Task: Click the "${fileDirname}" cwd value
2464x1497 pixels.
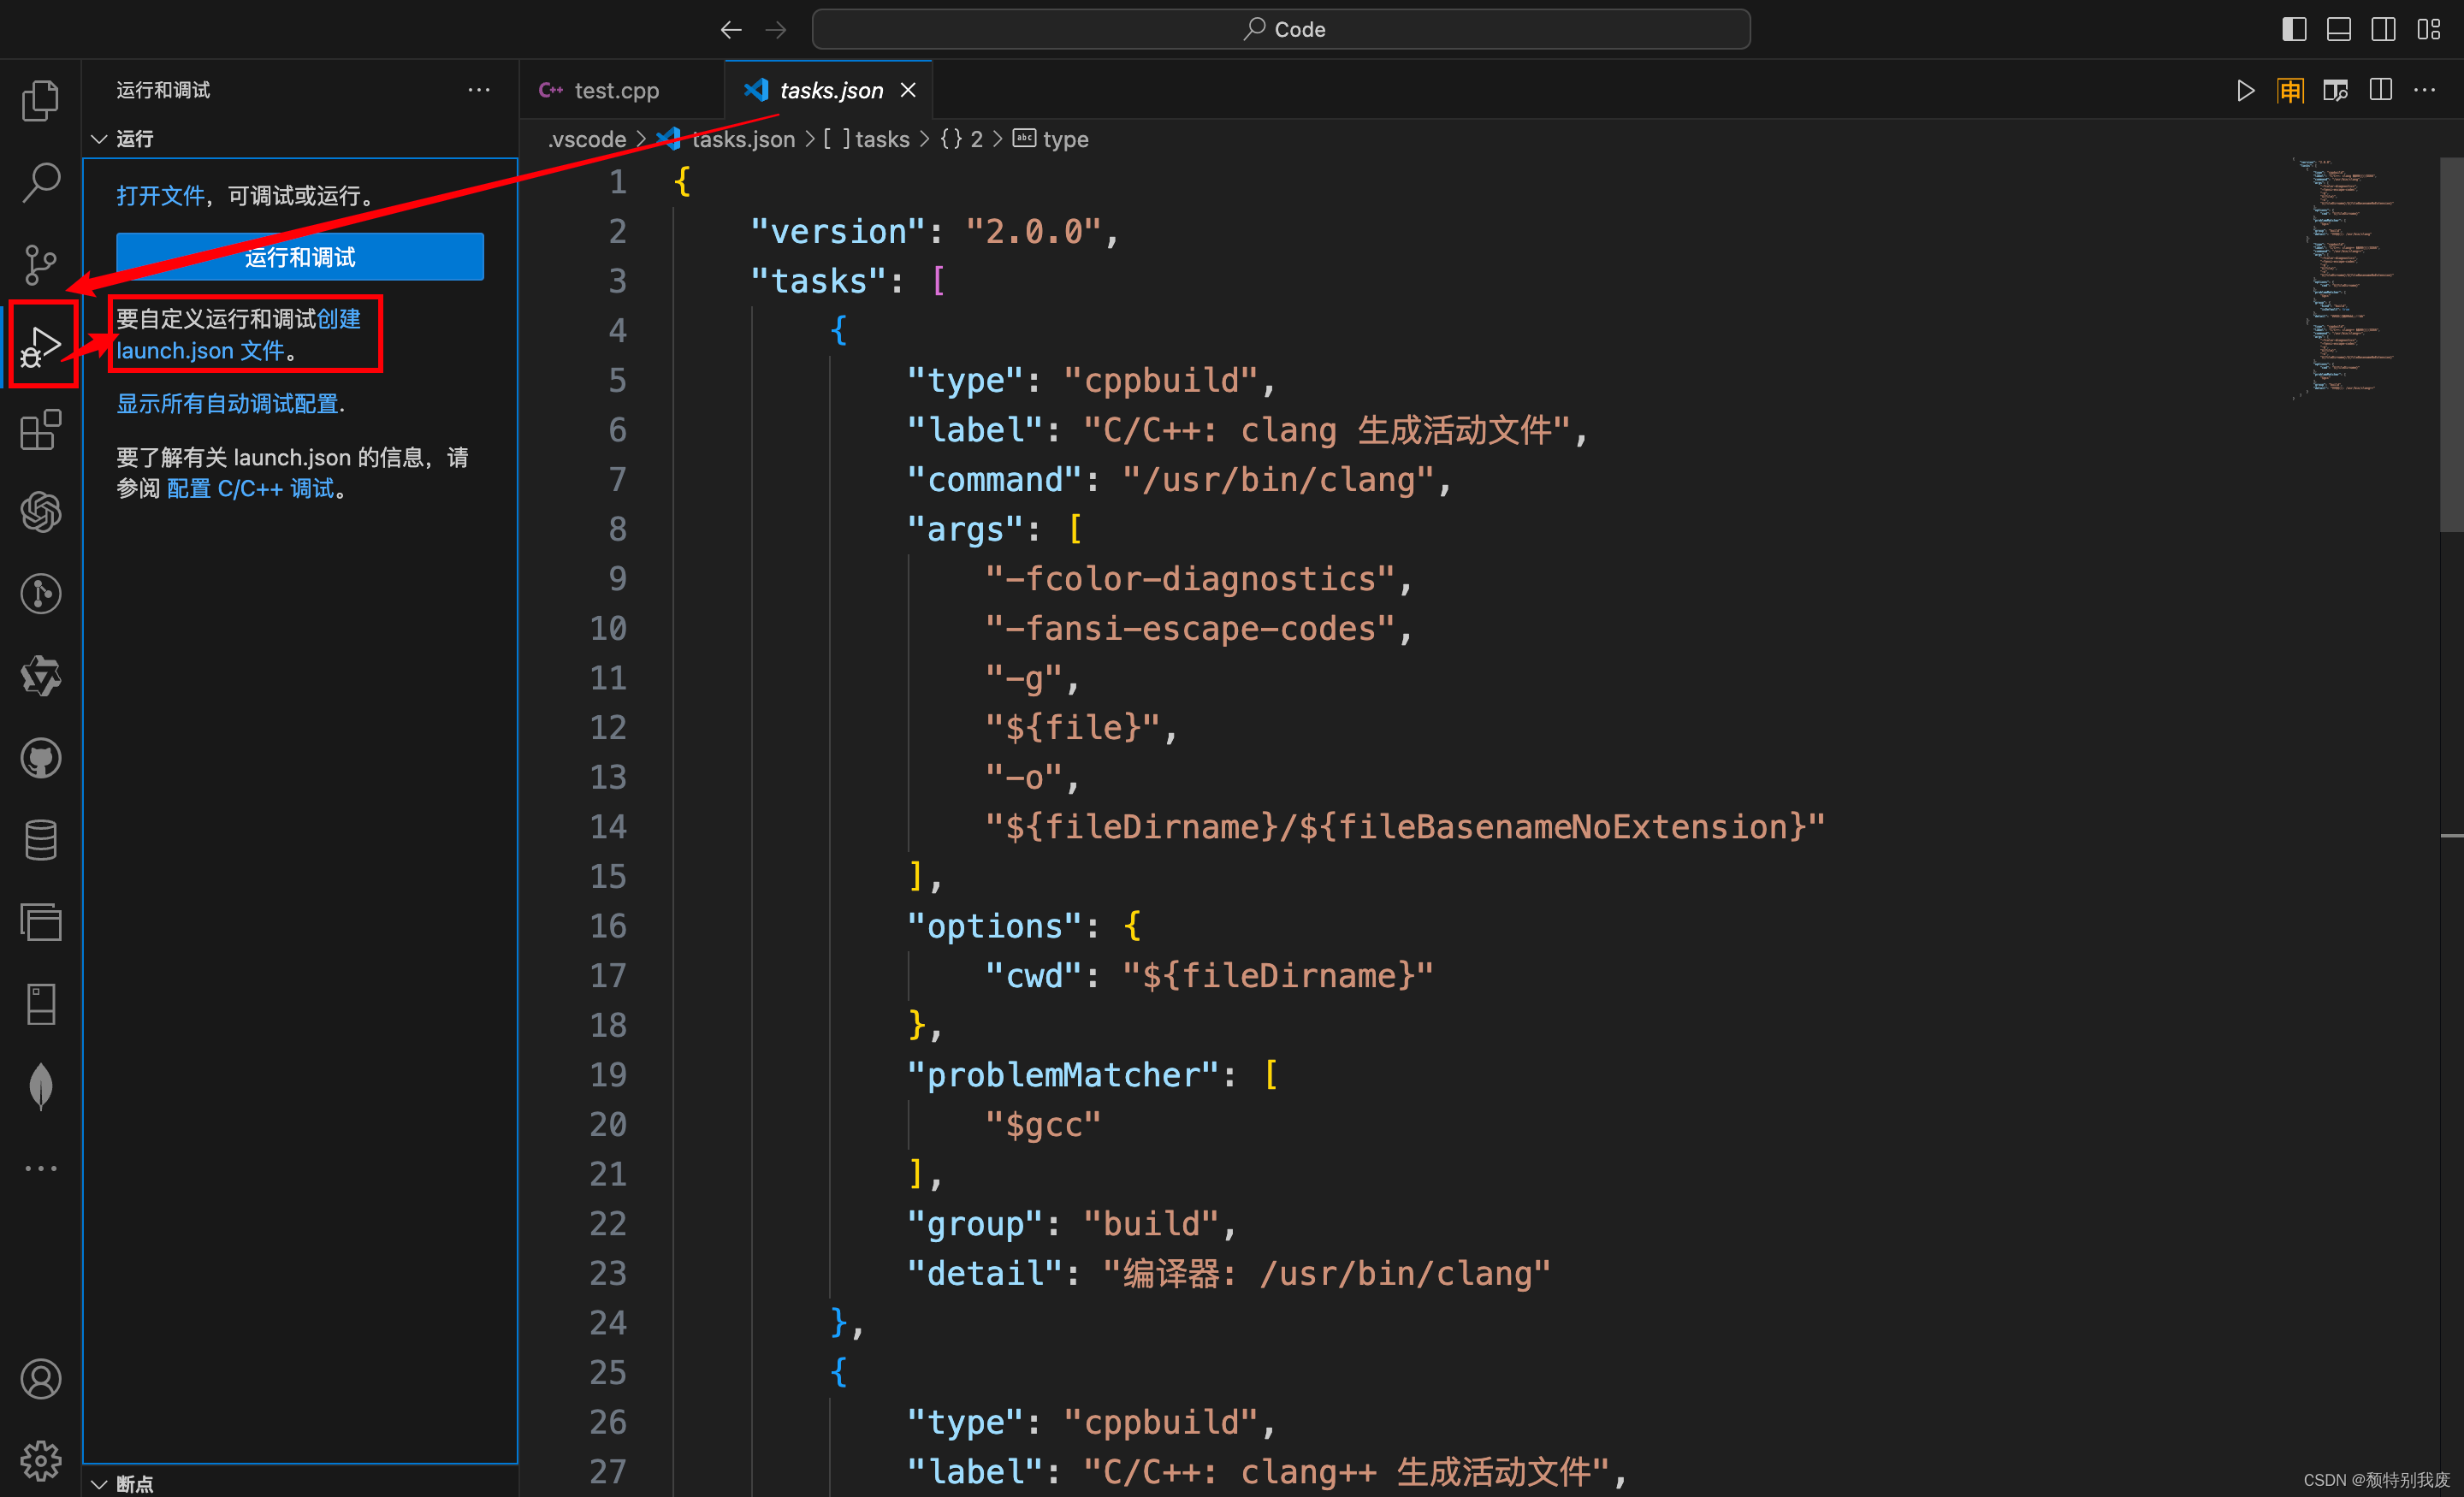Action: click(x=1278, y=976)
